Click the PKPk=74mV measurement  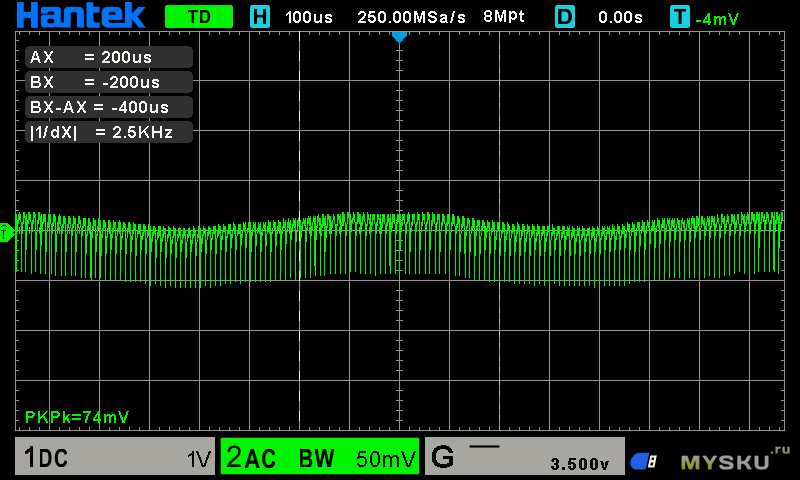coord(77,417)
